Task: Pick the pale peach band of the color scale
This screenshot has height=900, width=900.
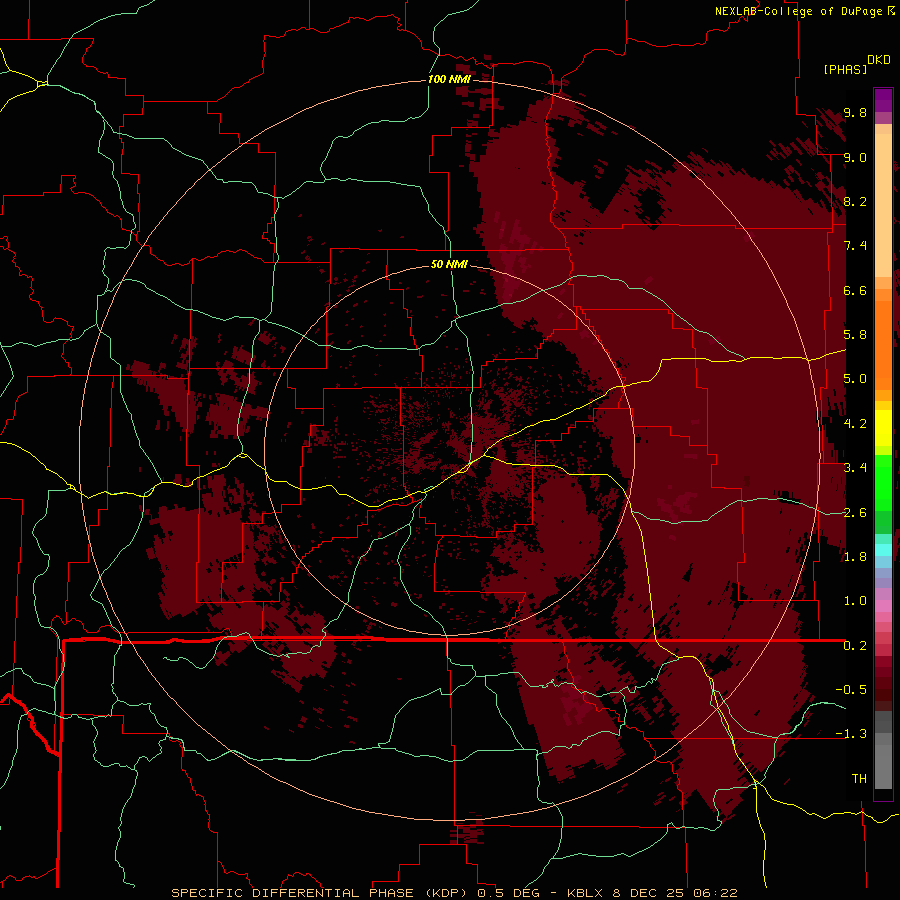Action: click(x=883, y=205)
